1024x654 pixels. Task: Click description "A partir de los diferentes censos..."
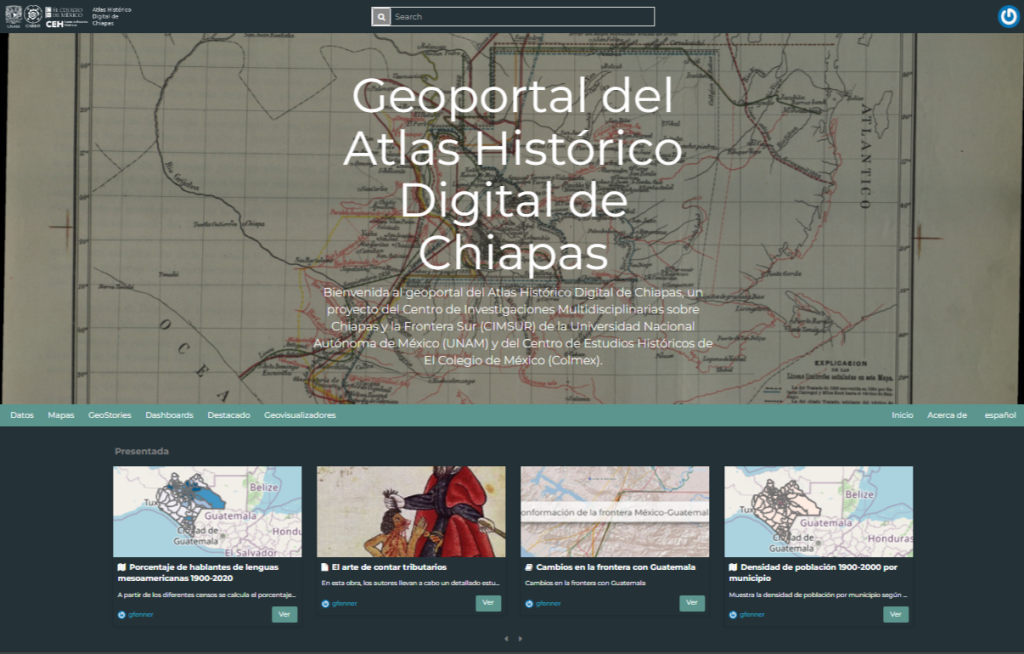[x=206, y=595]
